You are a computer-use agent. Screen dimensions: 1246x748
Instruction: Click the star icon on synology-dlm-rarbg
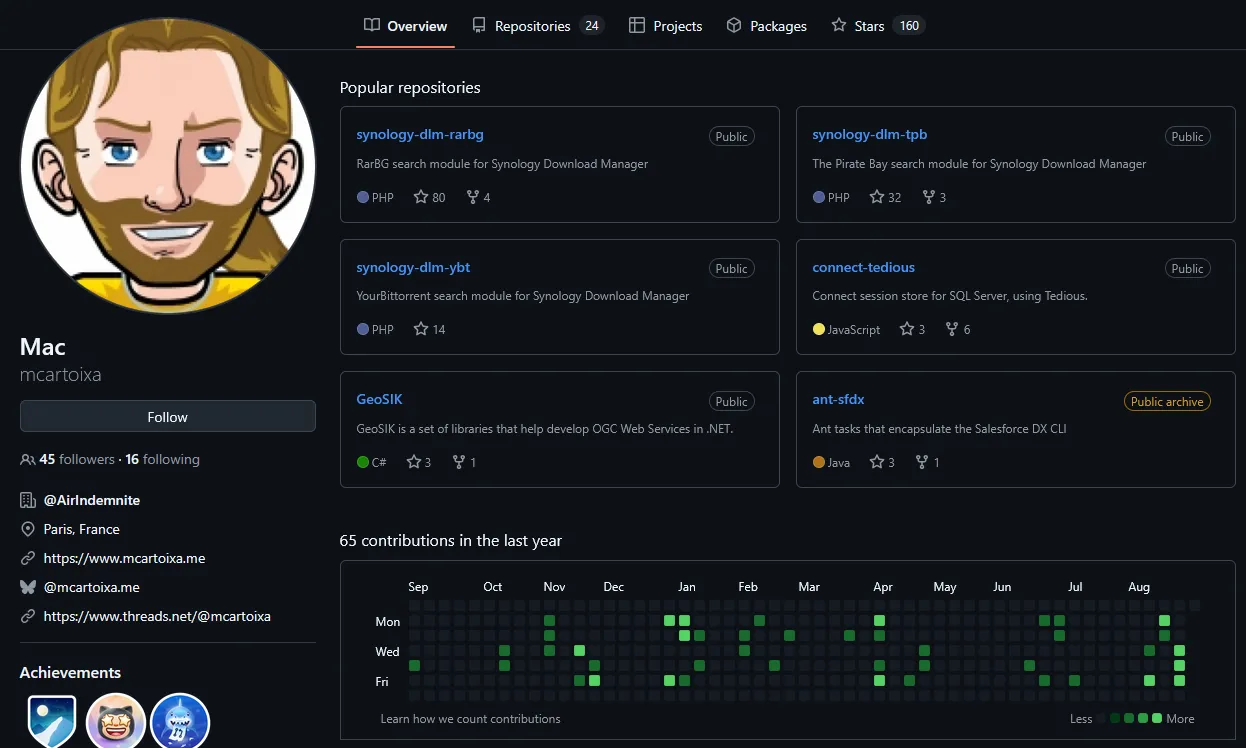click(420, 197)
